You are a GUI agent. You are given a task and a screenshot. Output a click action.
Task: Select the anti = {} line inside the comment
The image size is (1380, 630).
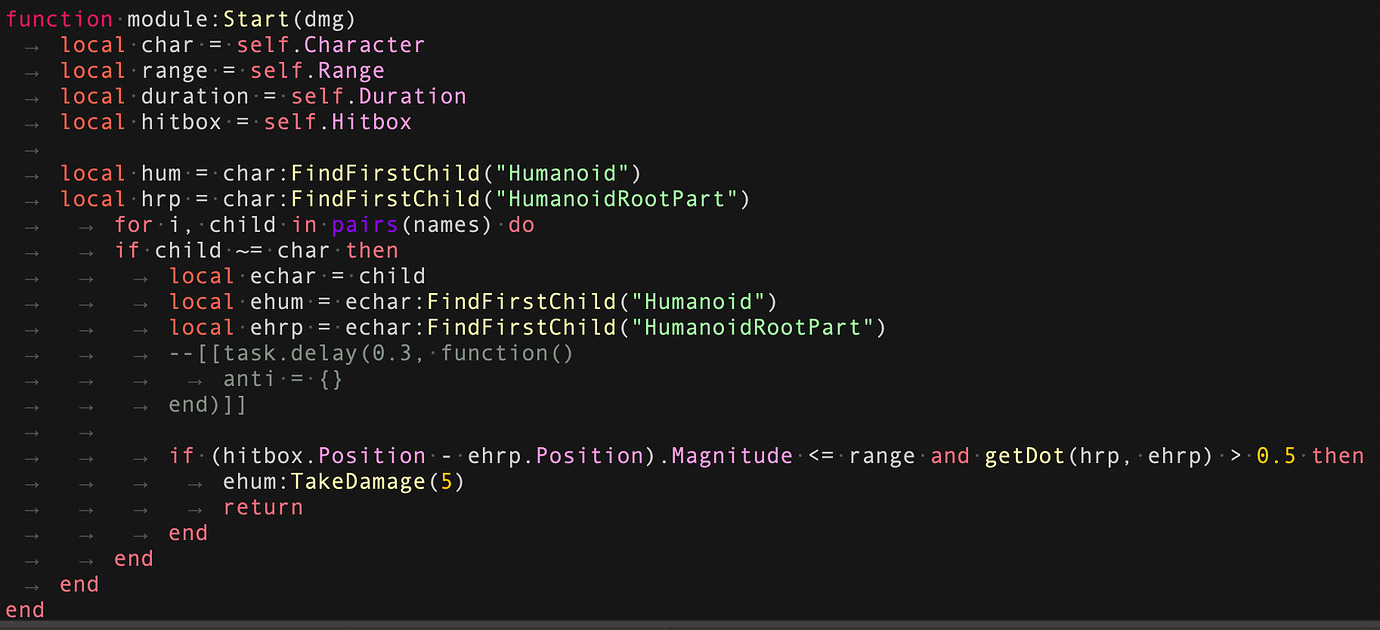285,378
